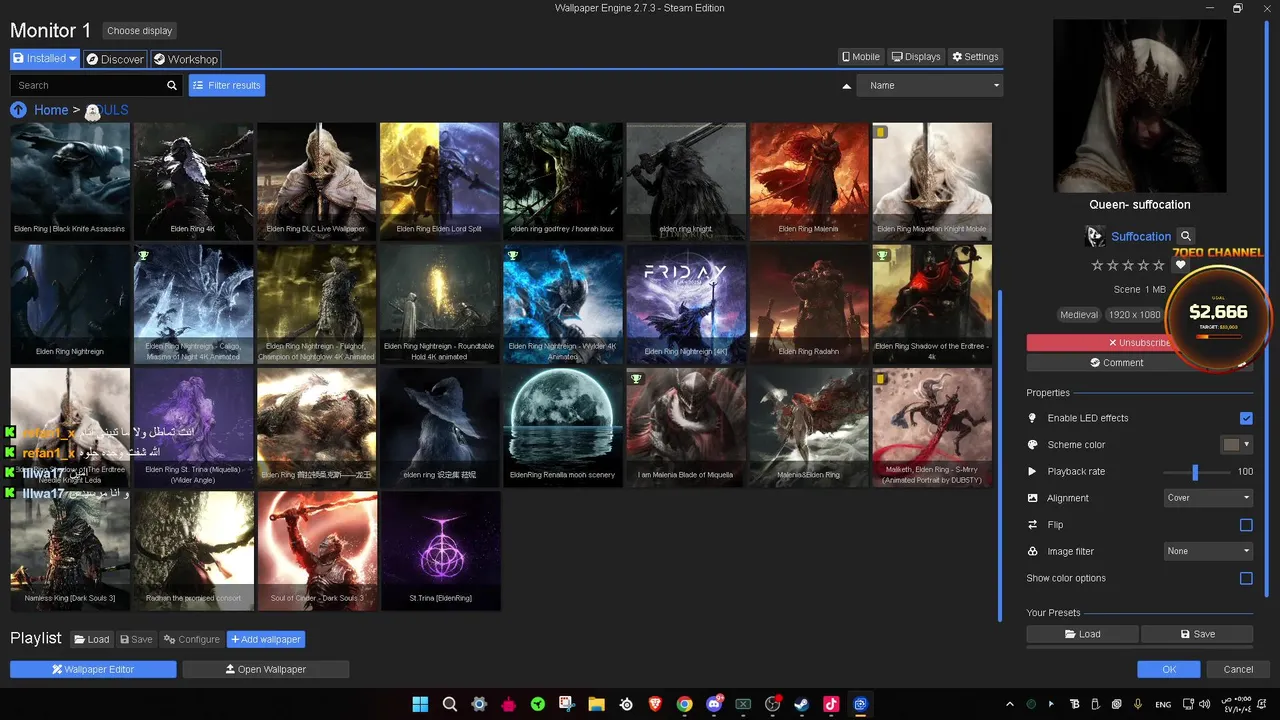This screenshot has height=720, width=1280.
Task: Search workshop for author Suffocation's items
Action: click(1186, 237)
